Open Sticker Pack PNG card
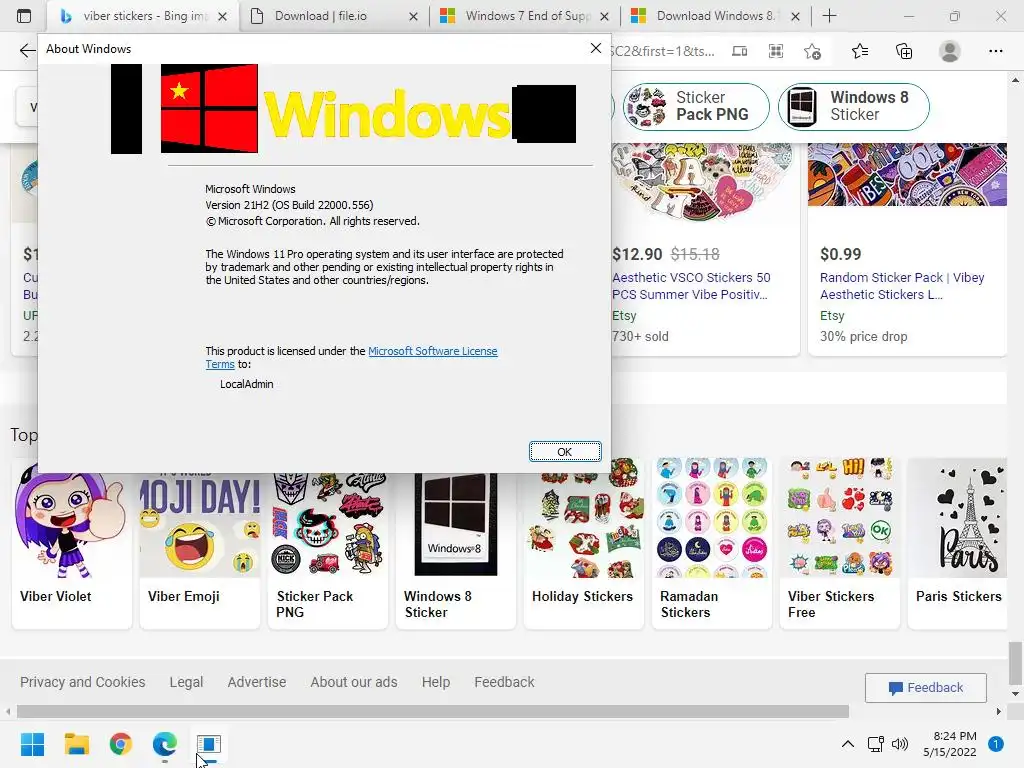 328,543
